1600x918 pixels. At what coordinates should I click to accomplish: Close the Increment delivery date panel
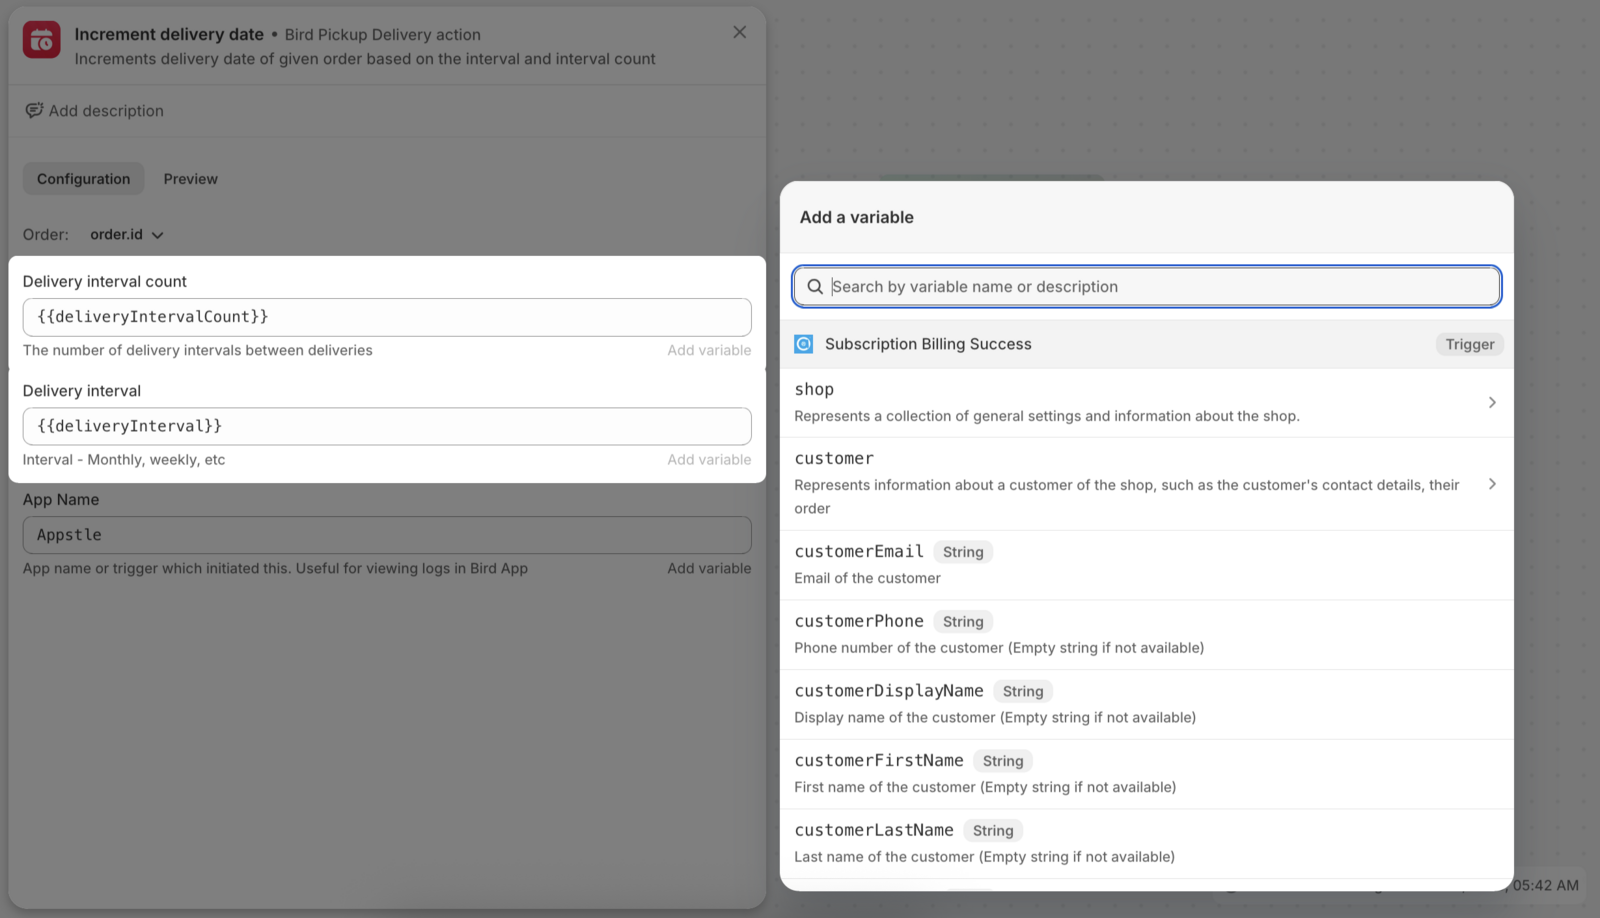tap(739, 32)
